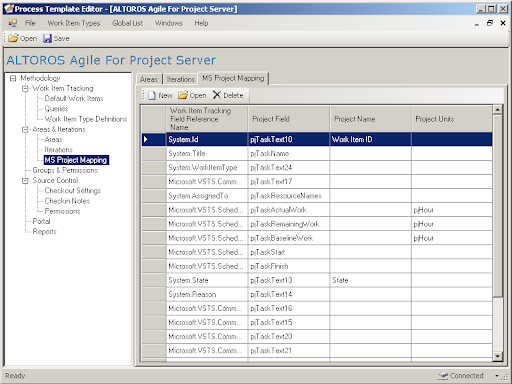Collapse the Areas & Iterations node
This screenshot has height=384, width=512.
click(25, 130)
